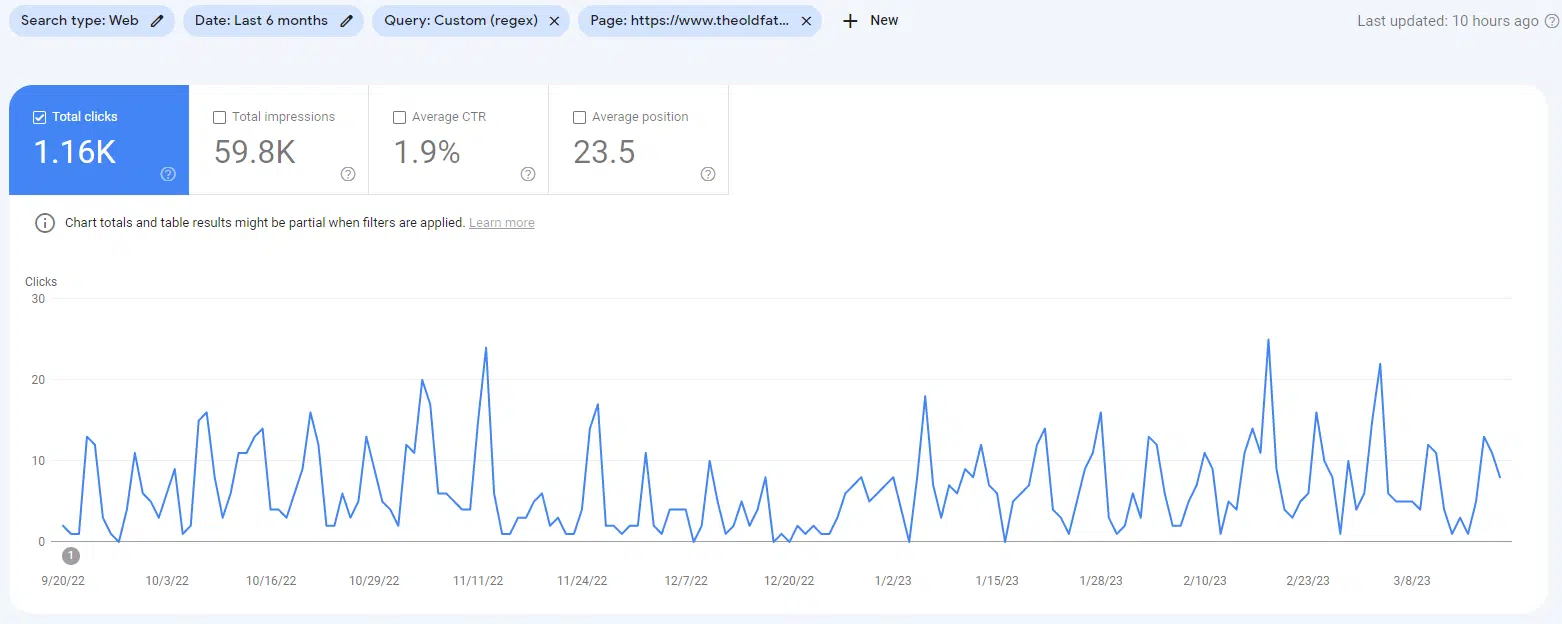This screenshot has width=1562, height=624.
Task: Click the plus icon to add new filter
Action: pos(850,21)
